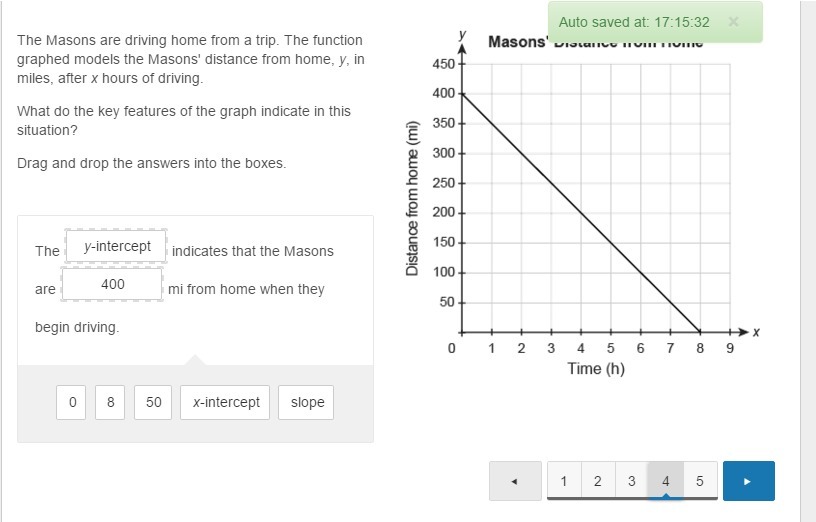Image resolution: width=816 pixels, height=522 pixels.
Task: Select the x-intercept answer tile
Action: coord(226,402)
